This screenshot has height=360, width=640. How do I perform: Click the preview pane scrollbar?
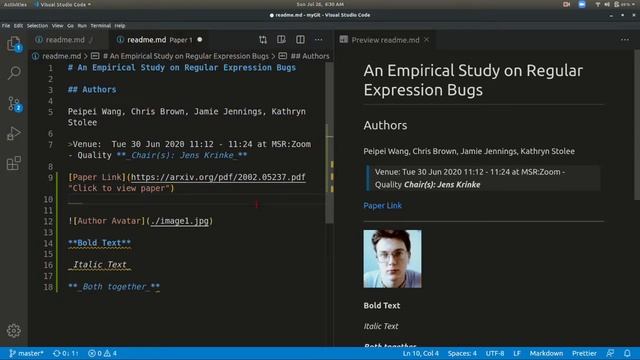pos(637,124)
